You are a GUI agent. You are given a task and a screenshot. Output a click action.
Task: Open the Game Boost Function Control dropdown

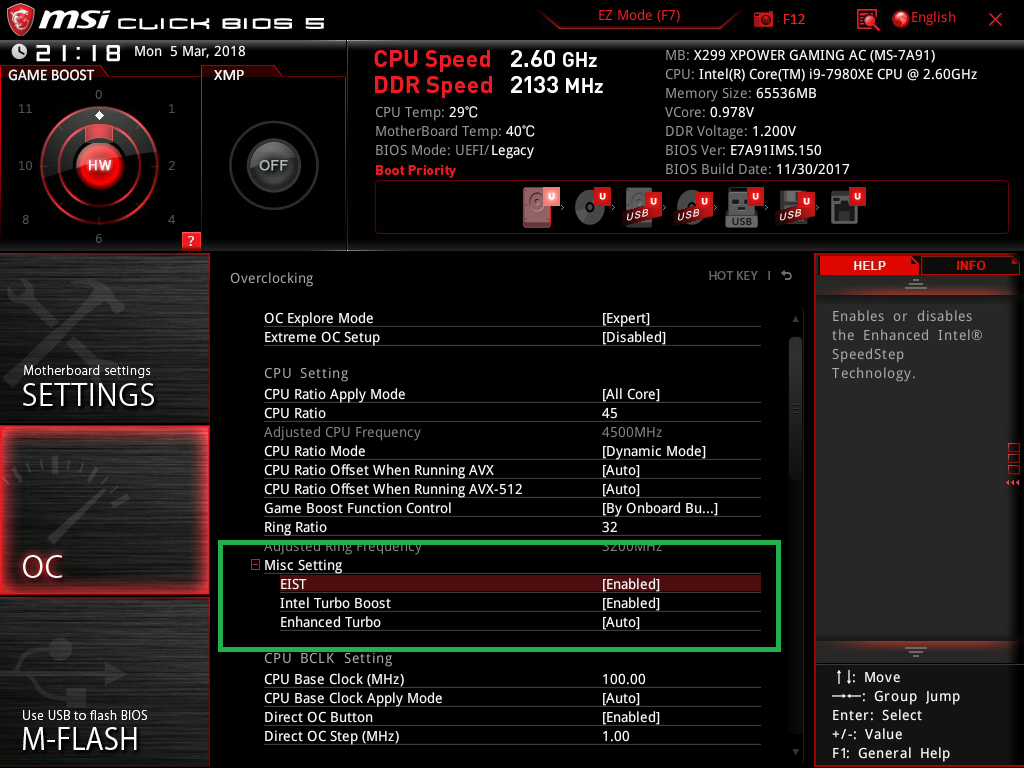pos(660,507)
